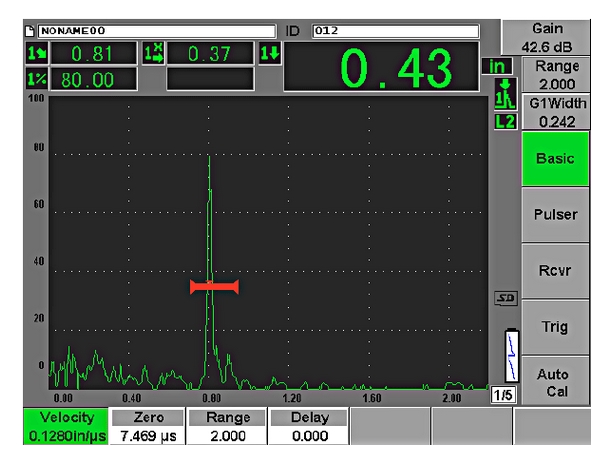The width and height of the screenshot is (605, 465).
Task: Select the Zero 7.469 µs parameter
Action: tap(148, 426)
